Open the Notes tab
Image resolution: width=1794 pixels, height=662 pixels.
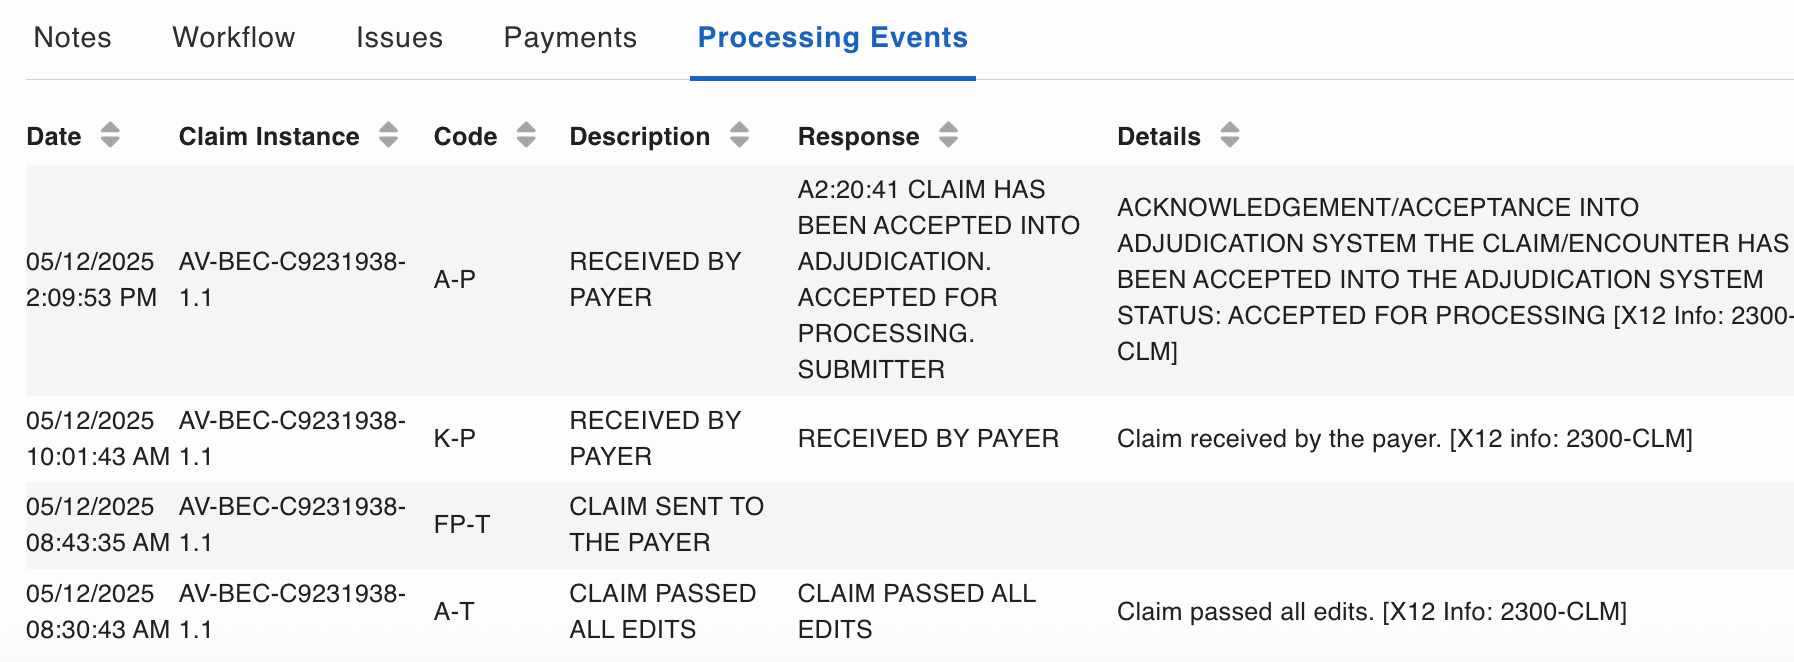[x=72, y=38]
